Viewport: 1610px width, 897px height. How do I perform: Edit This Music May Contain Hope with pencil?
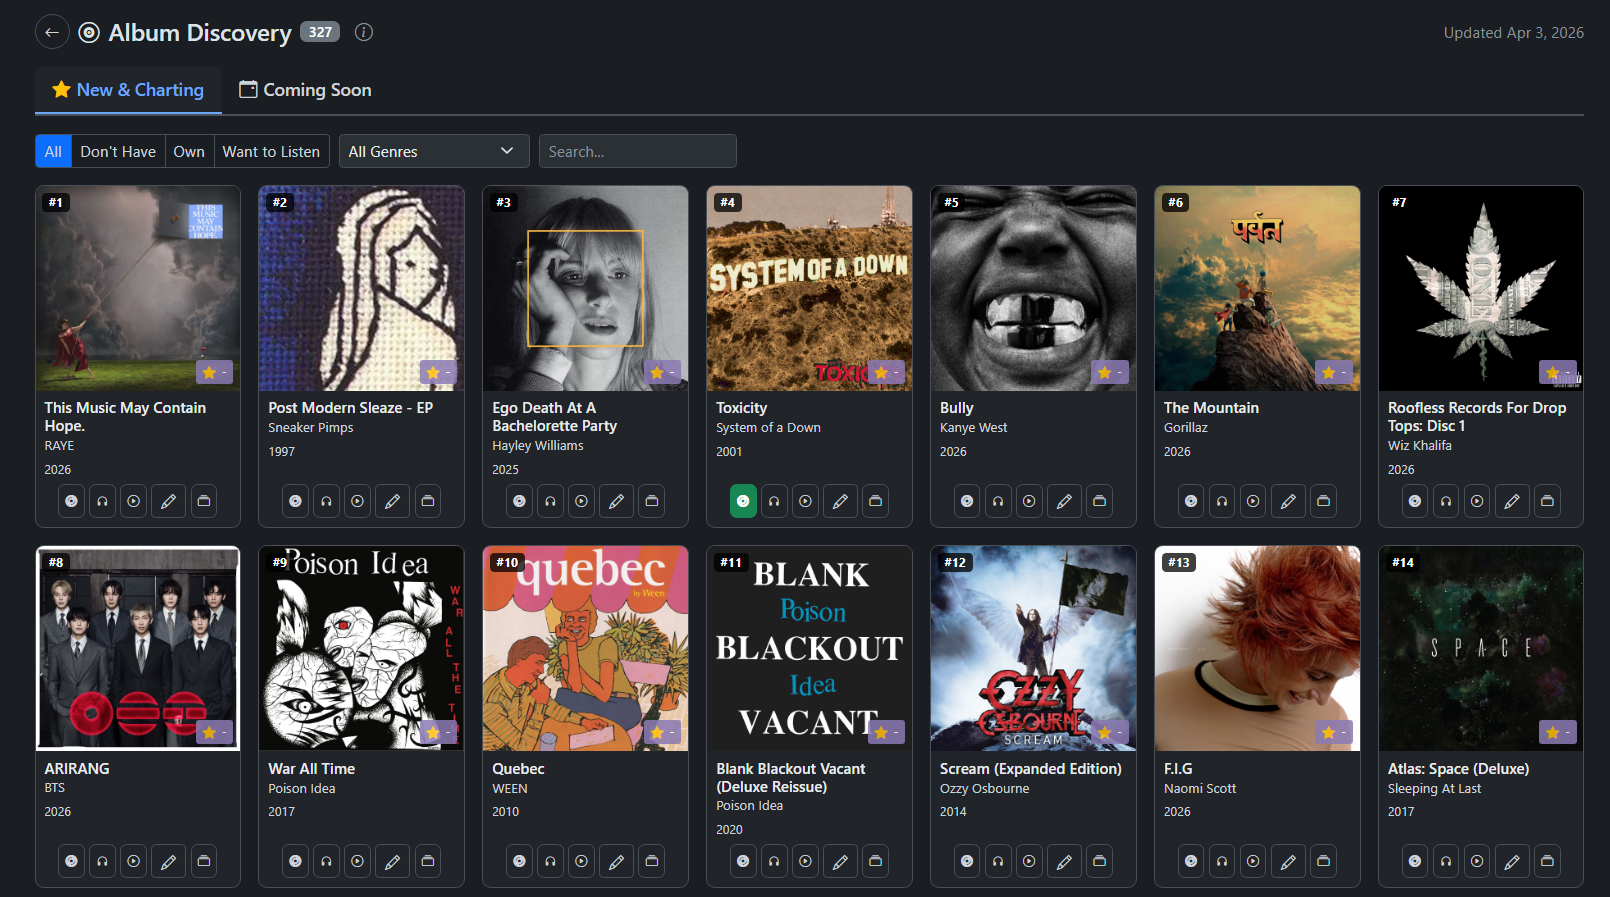(169, 501)
